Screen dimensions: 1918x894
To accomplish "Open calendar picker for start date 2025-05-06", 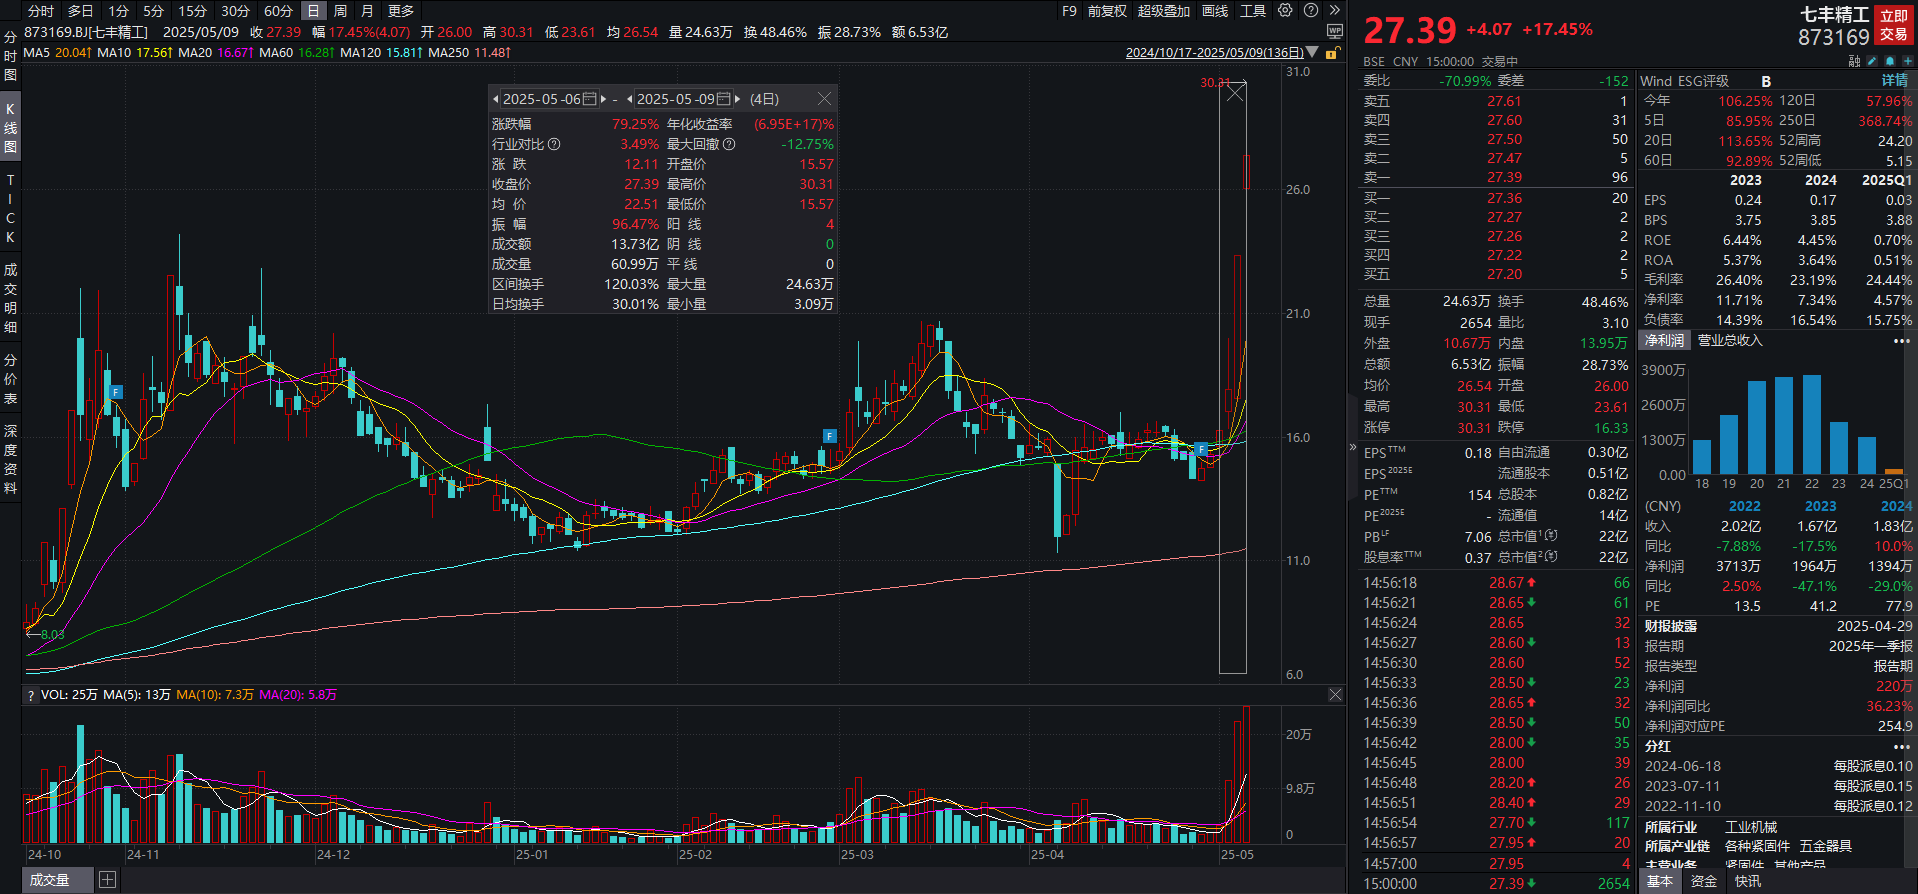I will (x=590, y=99).
